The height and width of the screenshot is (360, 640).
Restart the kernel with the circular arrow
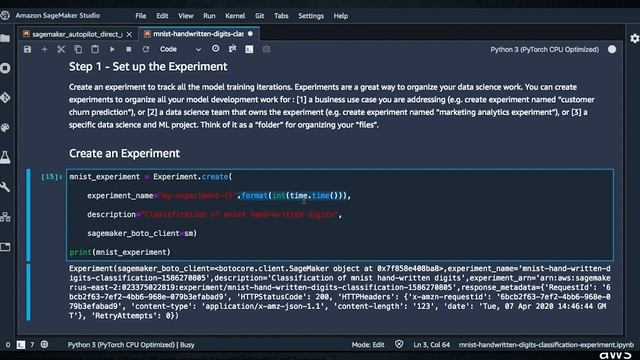pos(145,49)
